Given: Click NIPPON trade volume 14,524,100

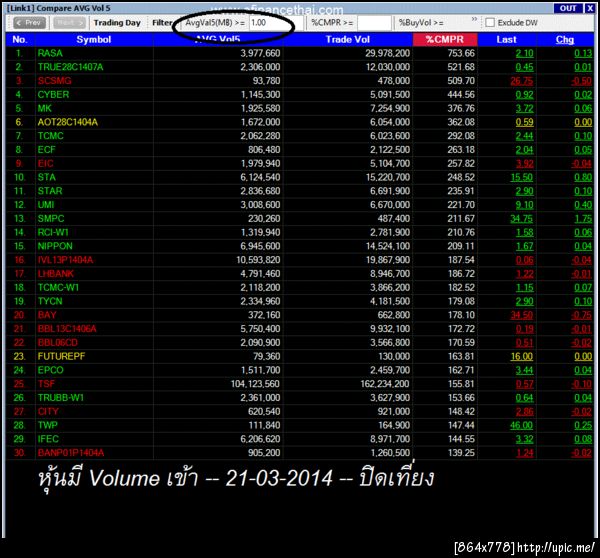Looking at the screenshot, I should click(x=388, y=246).
